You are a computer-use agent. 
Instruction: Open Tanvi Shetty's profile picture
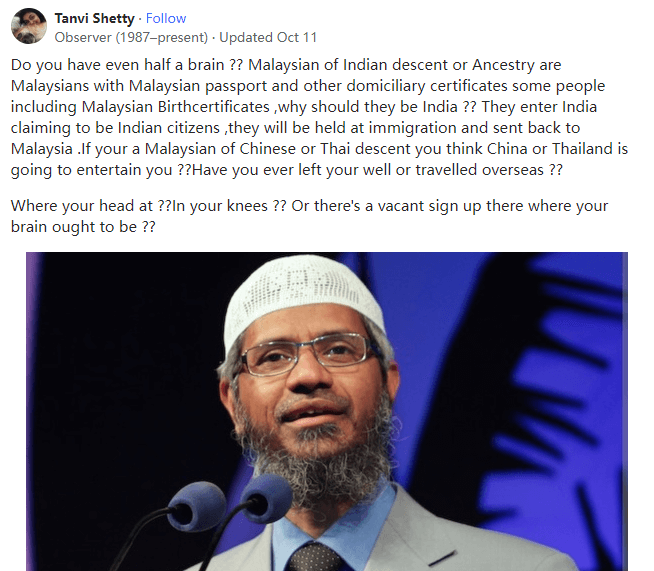(x=29, y=26)
